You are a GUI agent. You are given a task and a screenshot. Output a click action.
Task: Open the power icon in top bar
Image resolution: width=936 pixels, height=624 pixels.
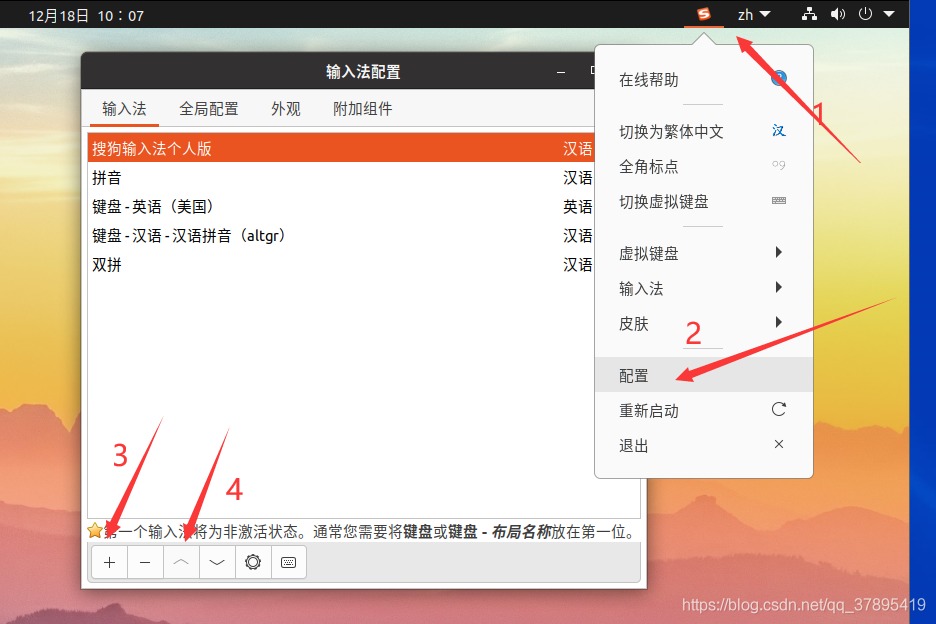coord(865,14)
